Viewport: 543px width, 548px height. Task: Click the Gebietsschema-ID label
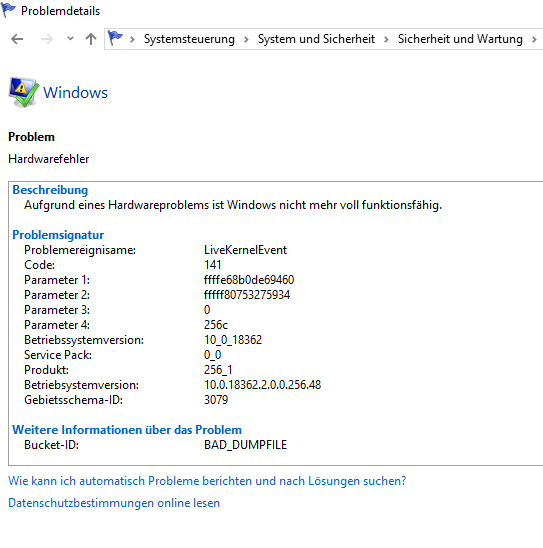73,400
